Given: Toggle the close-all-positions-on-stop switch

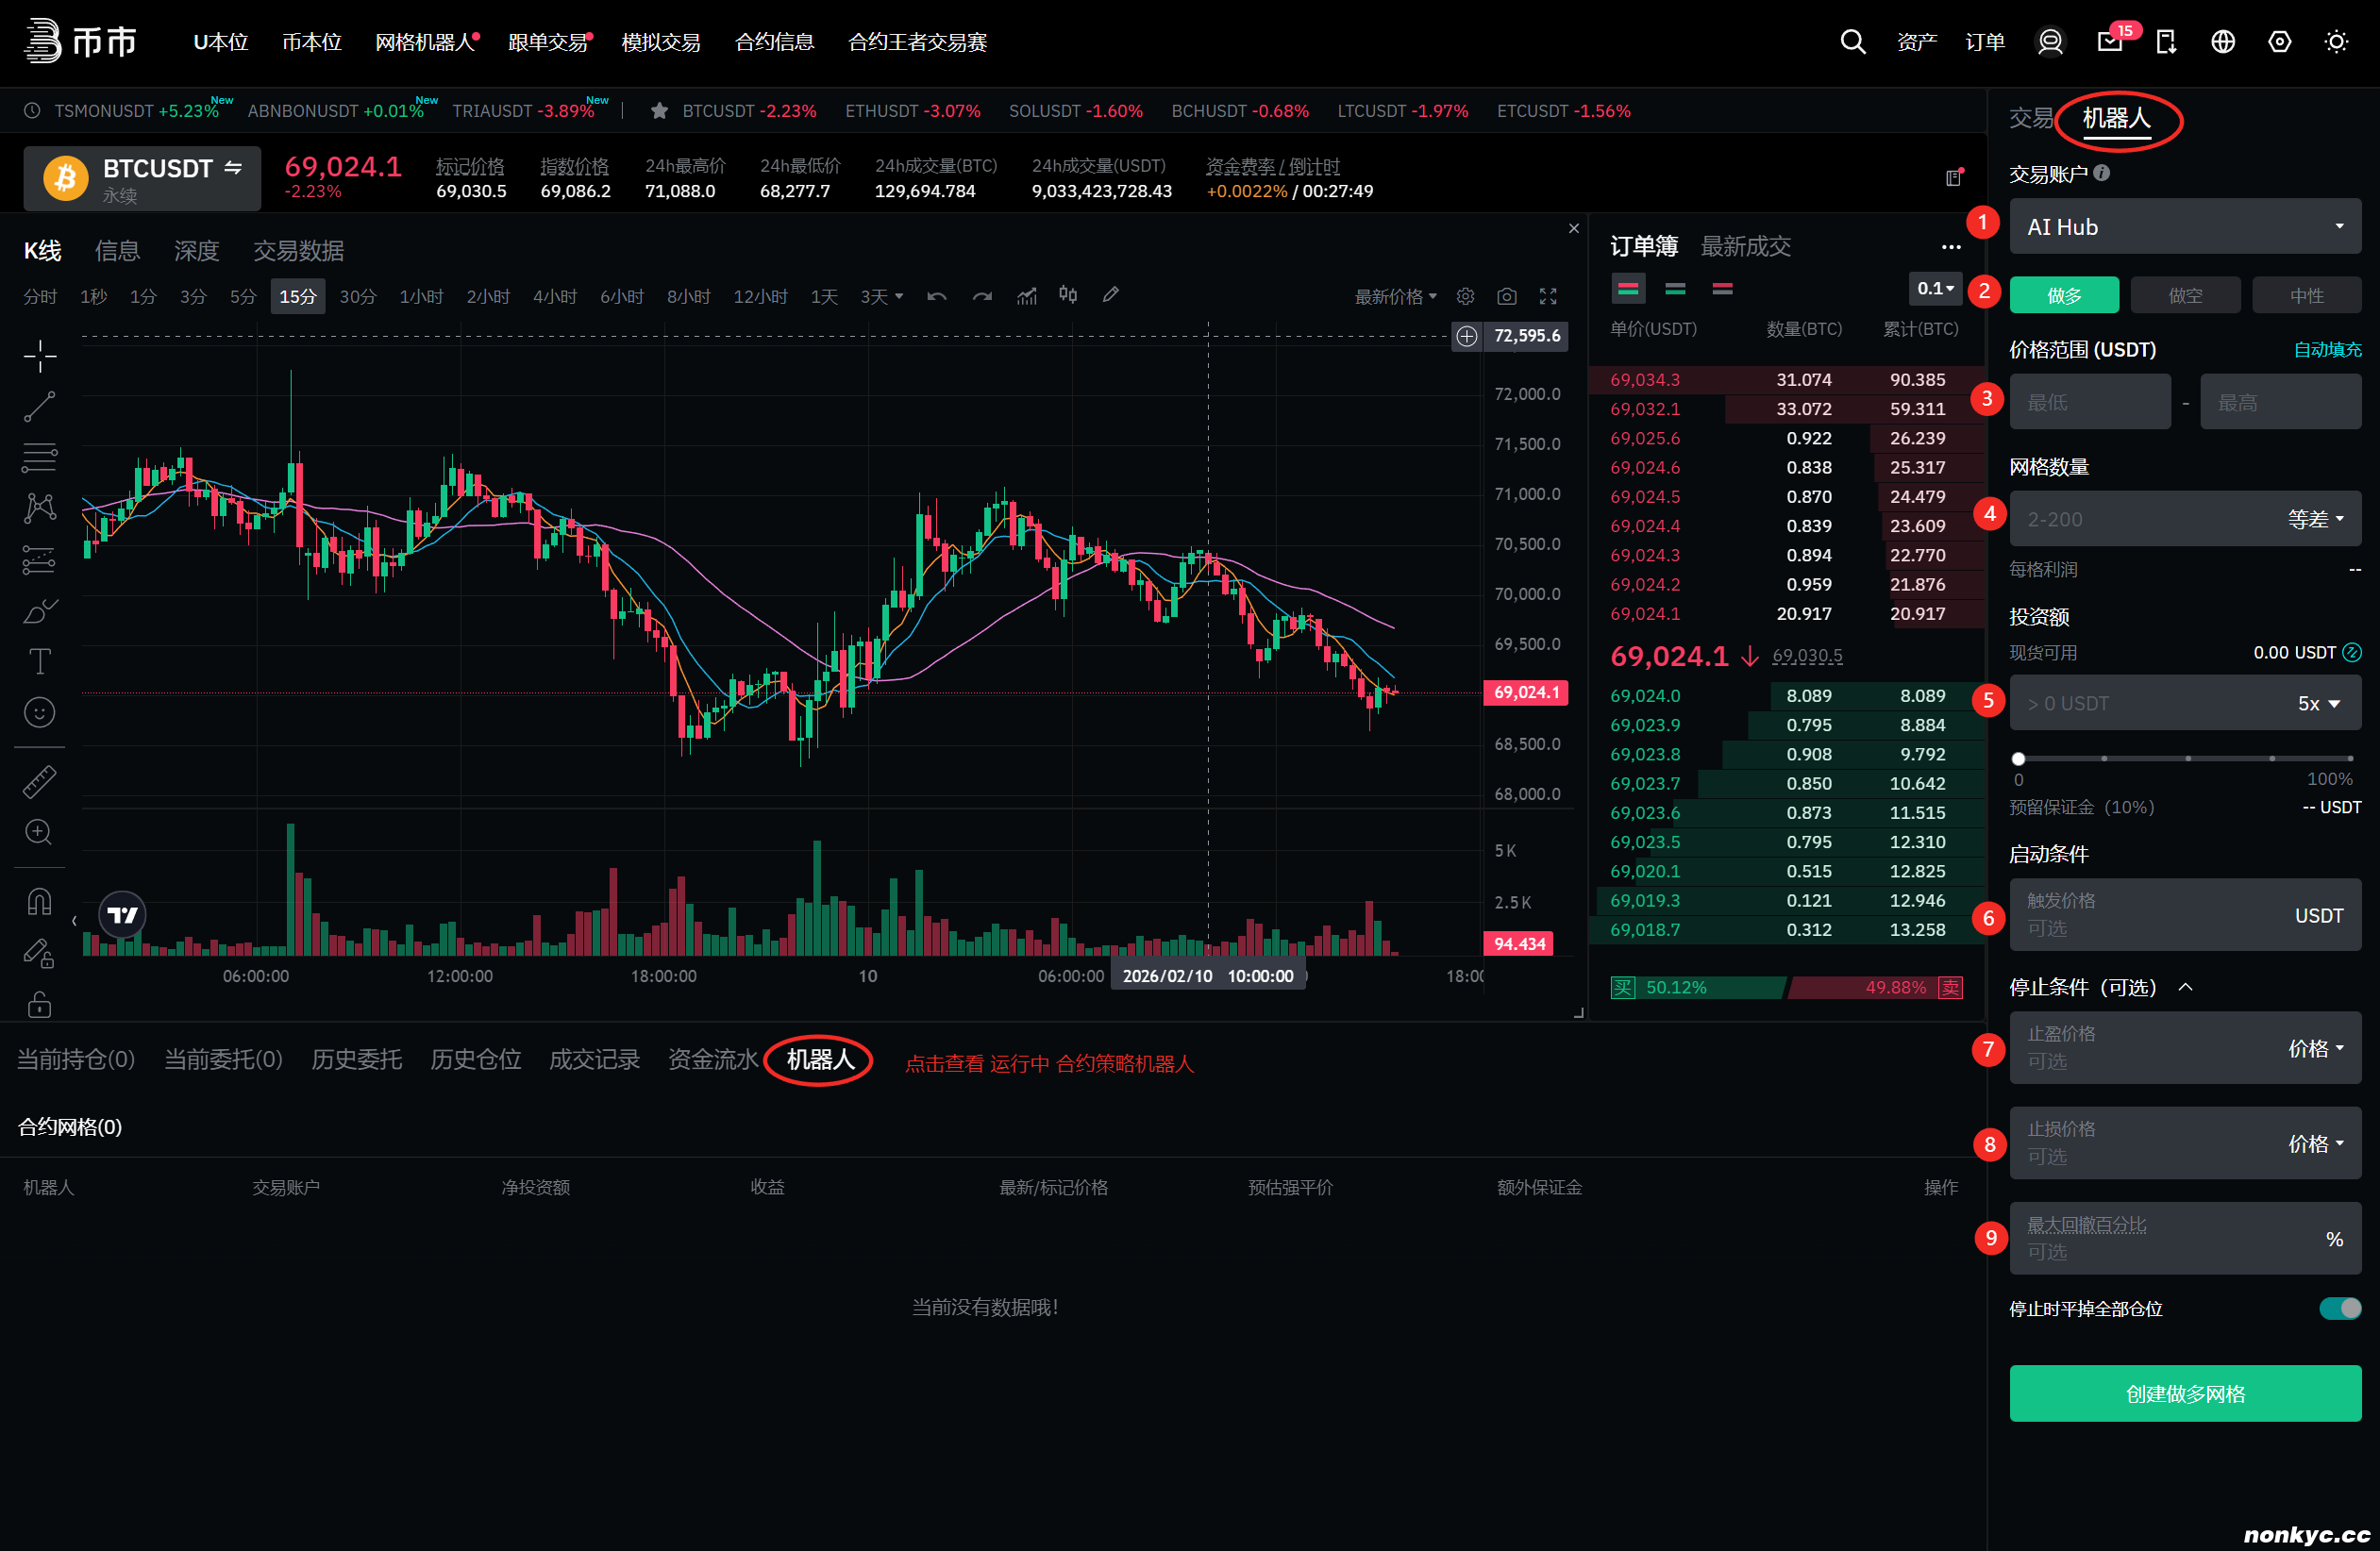Looking at the screenshot, I should pos(2339,1308).
